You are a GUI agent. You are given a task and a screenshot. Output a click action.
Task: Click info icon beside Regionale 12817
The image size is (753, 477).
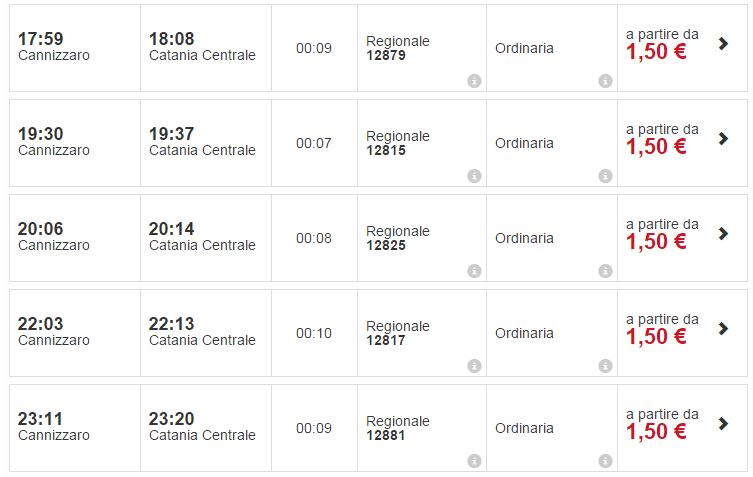474,366
